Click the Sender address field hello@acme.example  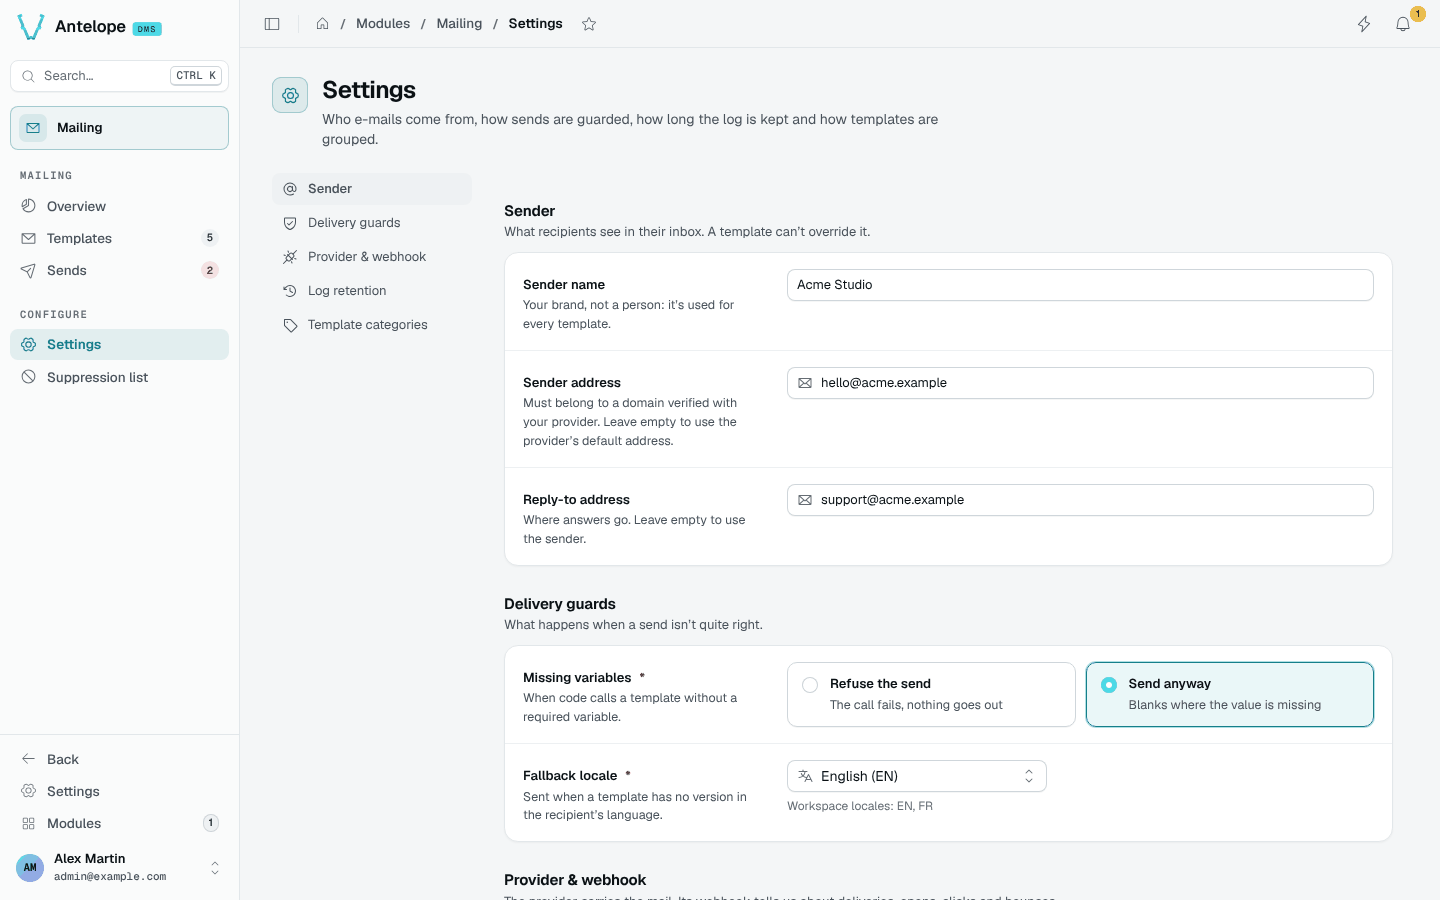coord(1080,383)
